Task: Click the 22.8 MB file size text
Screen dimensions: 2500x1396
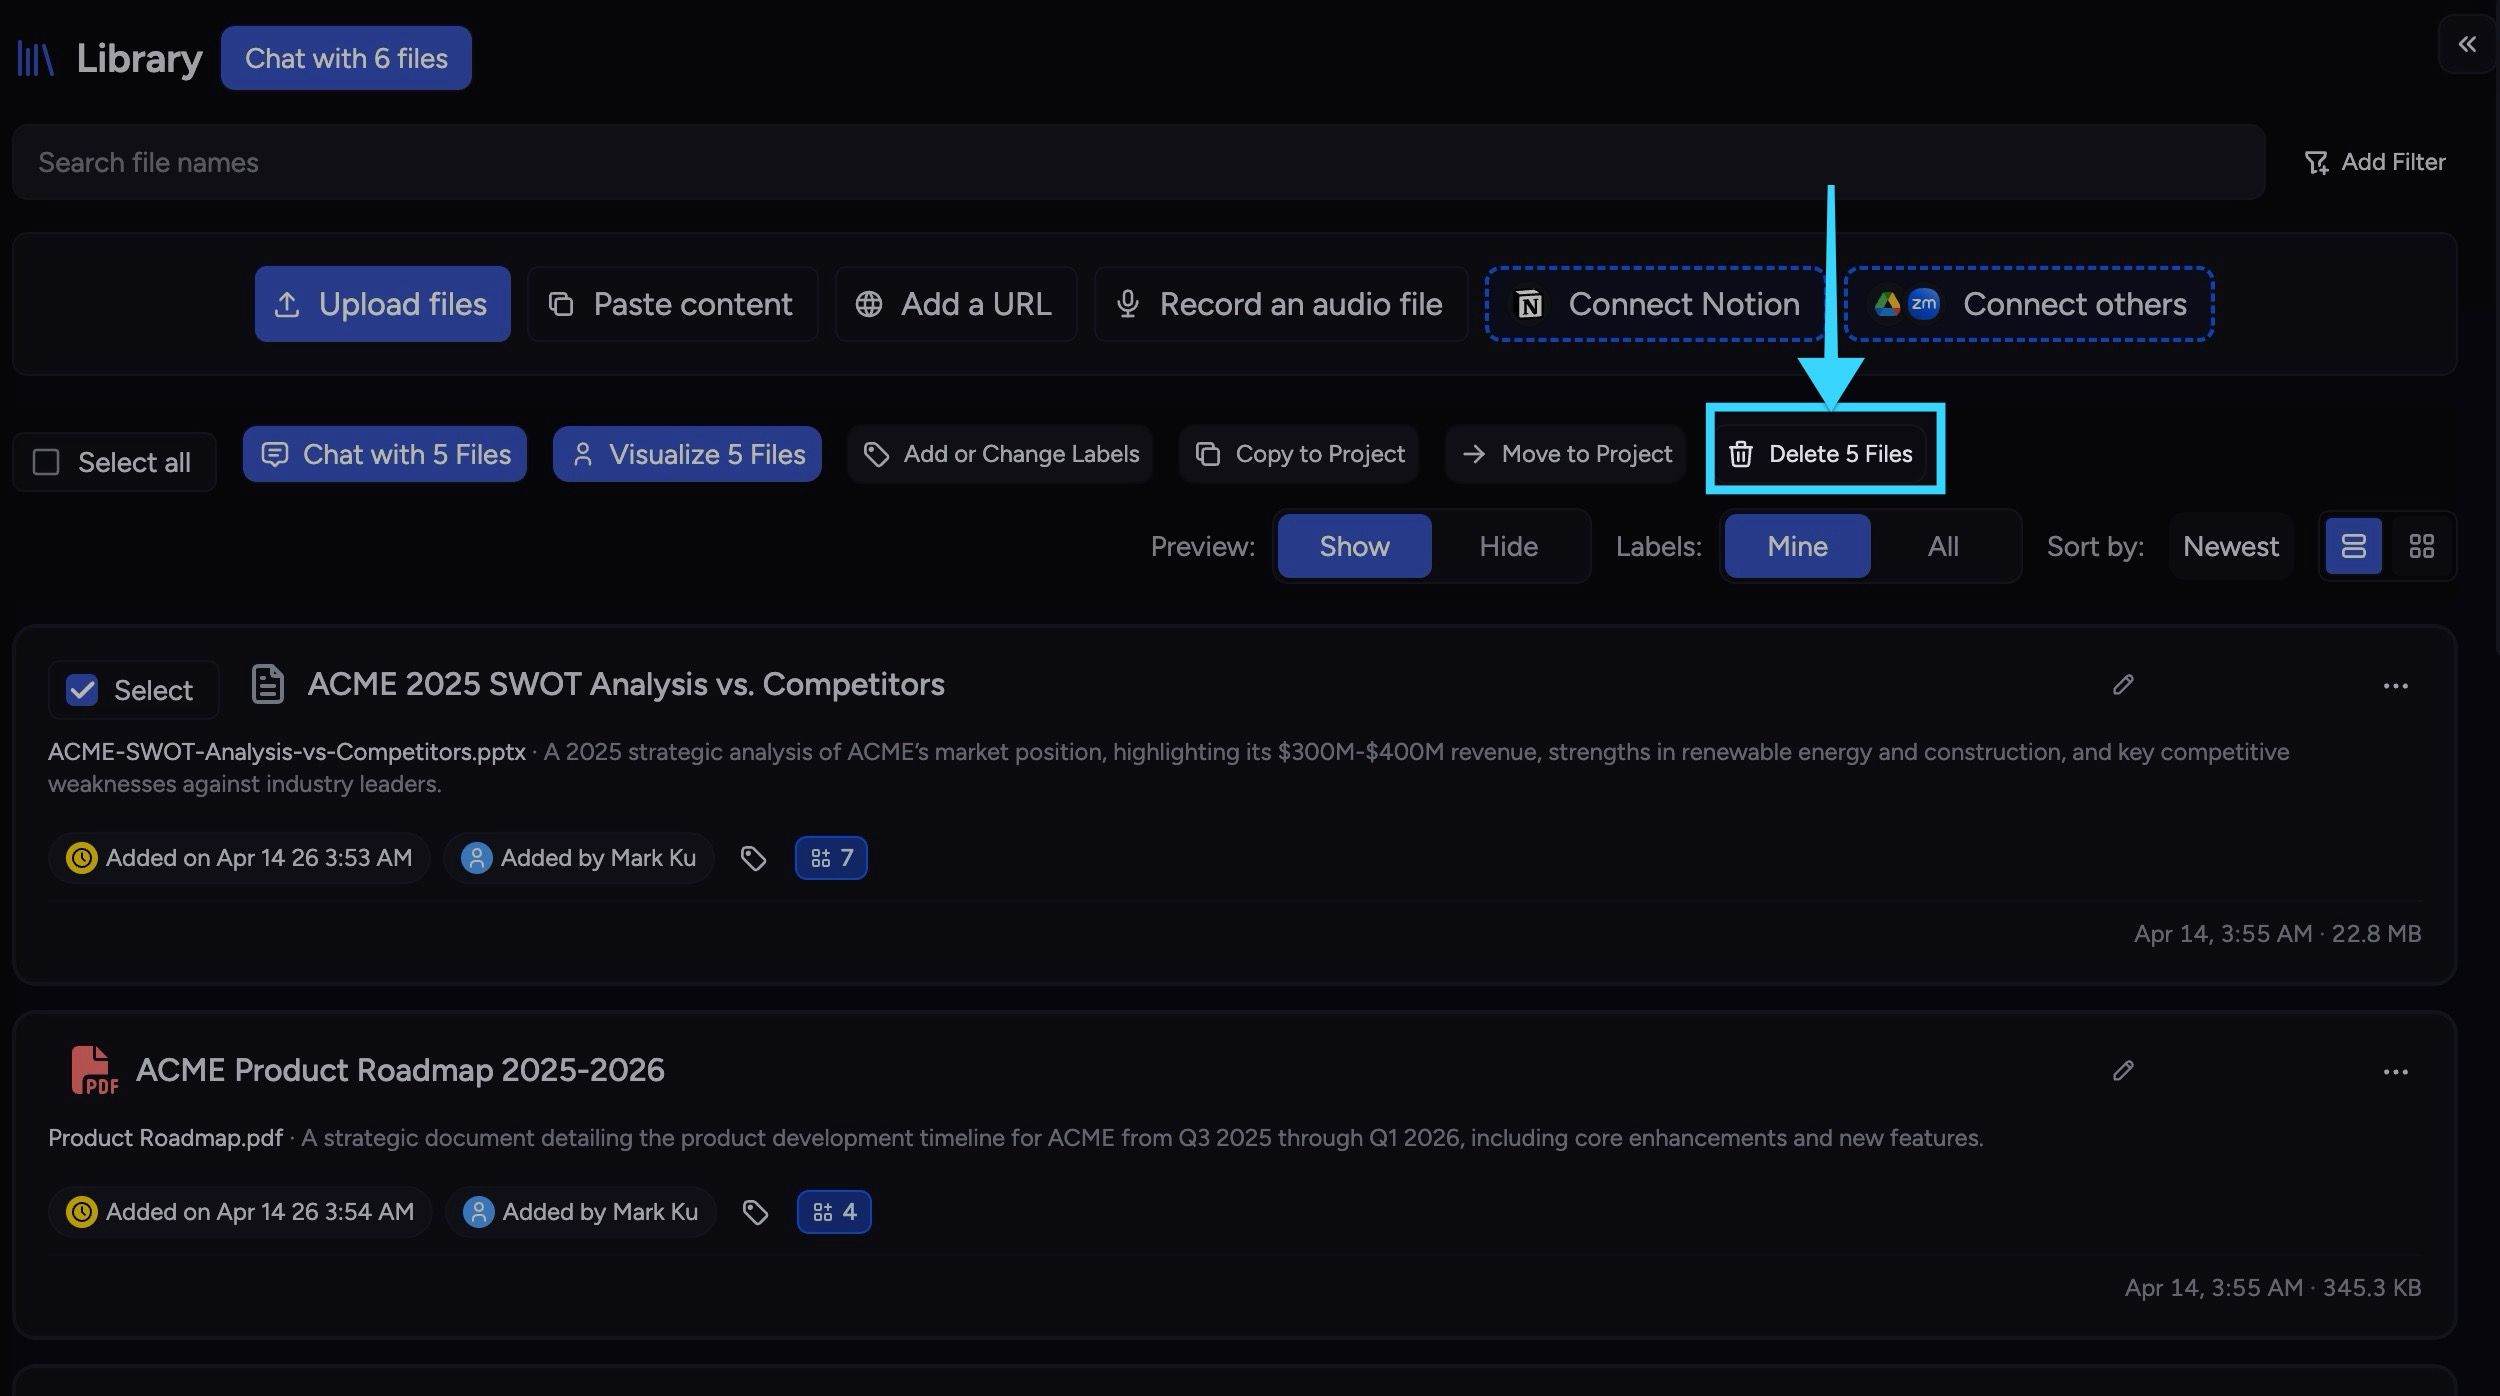Action: coord(2376,934)
